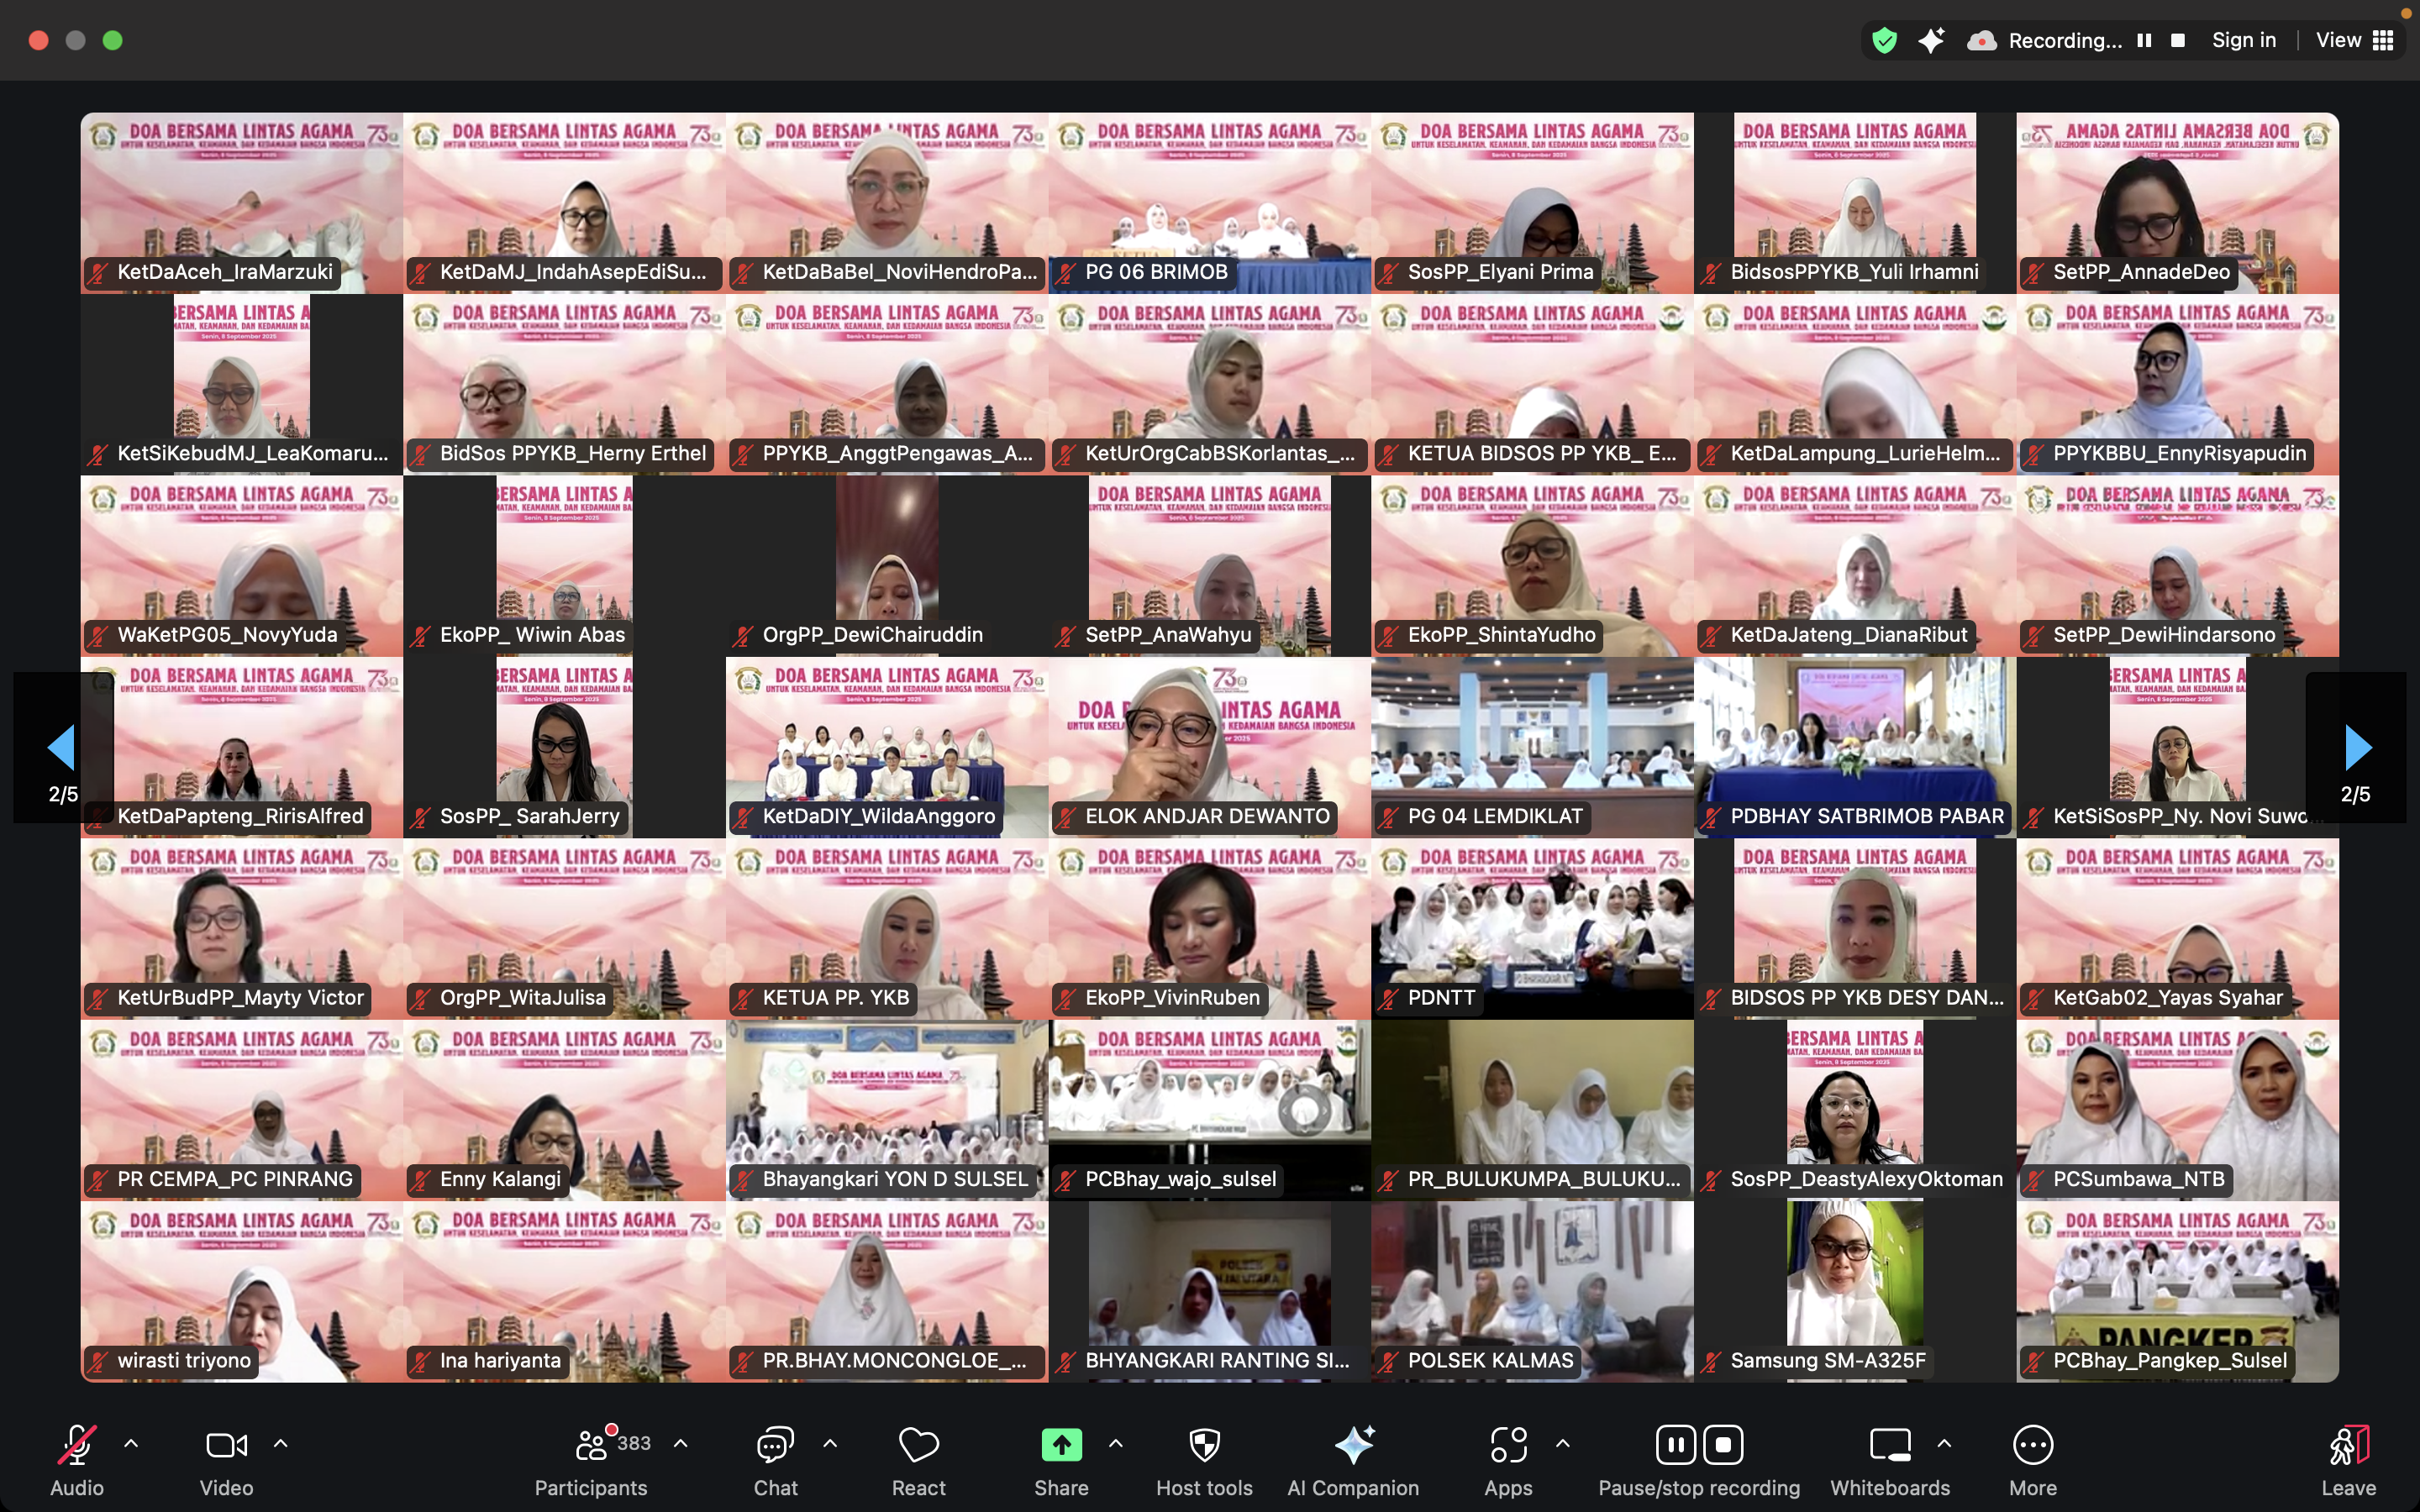Start video with camera icon
This screenshot has height=1512, width=2420.
point(226,1446)
